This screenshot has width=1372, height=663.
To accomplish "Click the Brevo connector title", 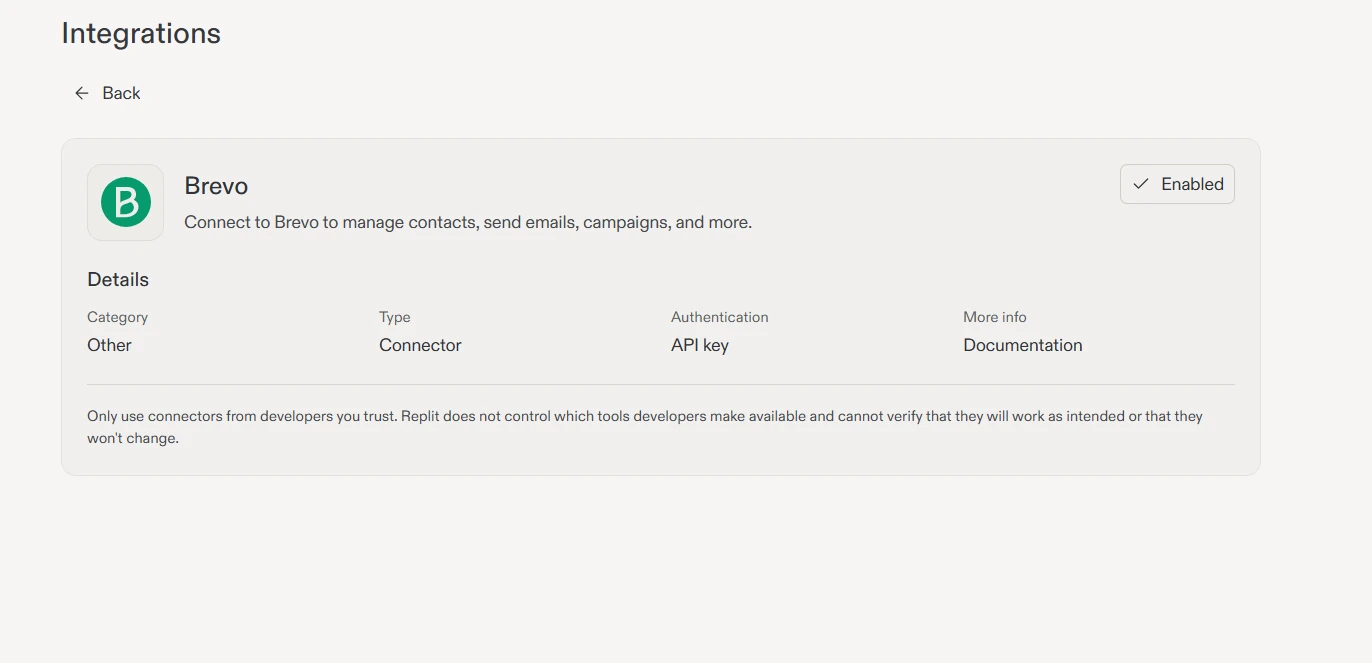I will tap(216, 186).
